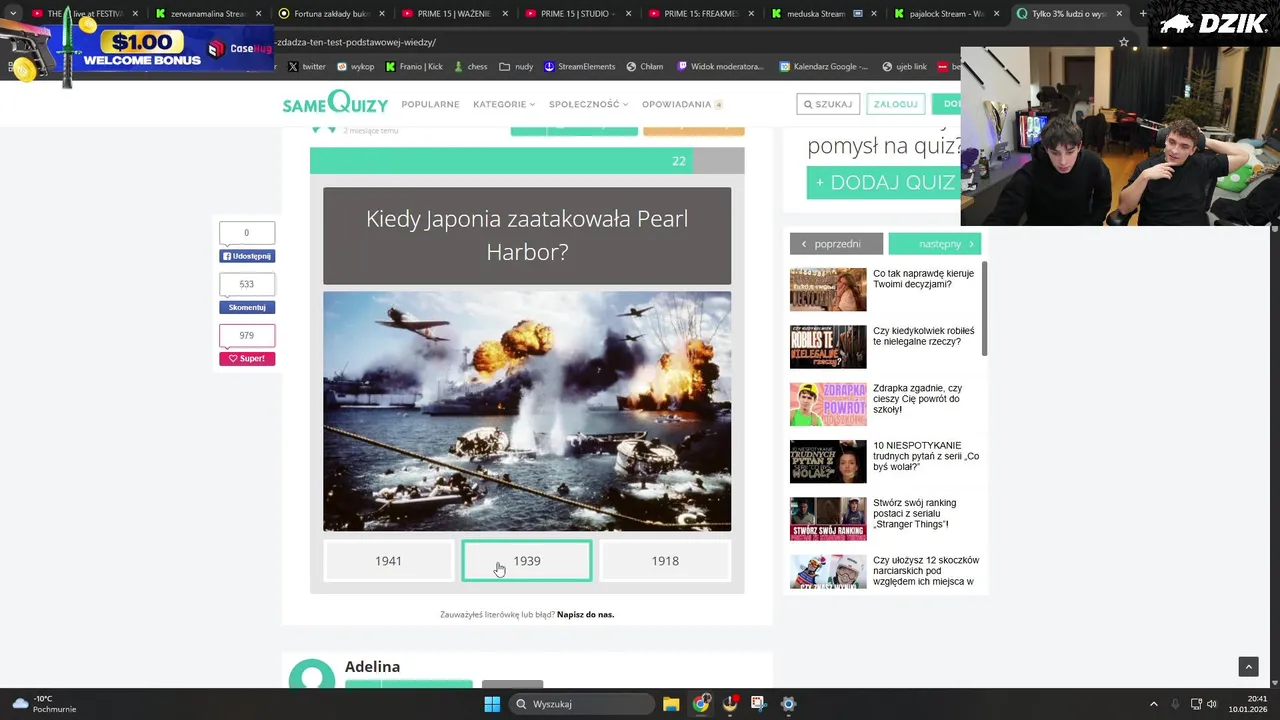
Task: Click the Super! heart button
Action: tap(247, 358)
